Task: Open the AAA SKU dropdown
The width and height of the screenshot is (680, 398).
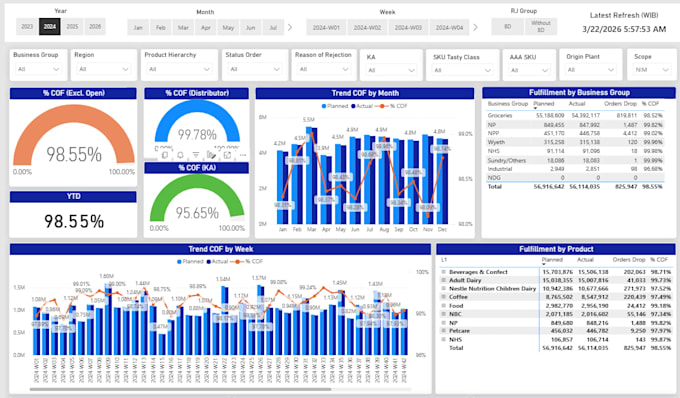Action: coord(529,70)
